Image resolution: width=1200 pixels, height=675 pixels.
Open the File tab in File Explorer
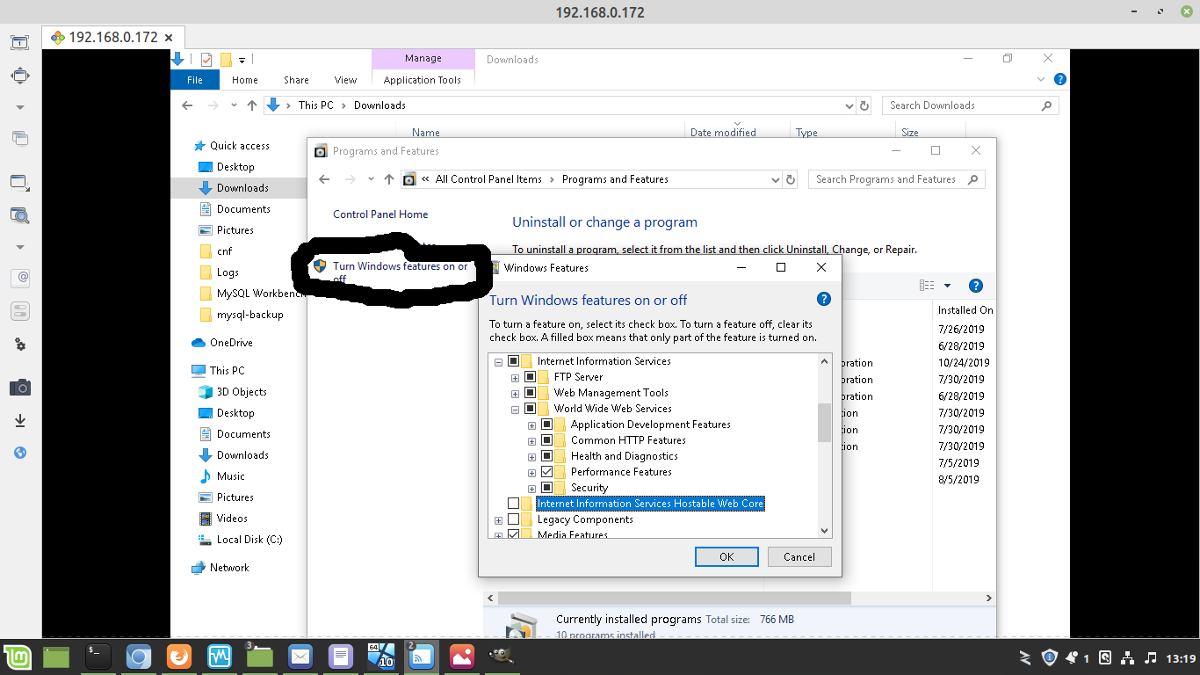tap(195, 80)
